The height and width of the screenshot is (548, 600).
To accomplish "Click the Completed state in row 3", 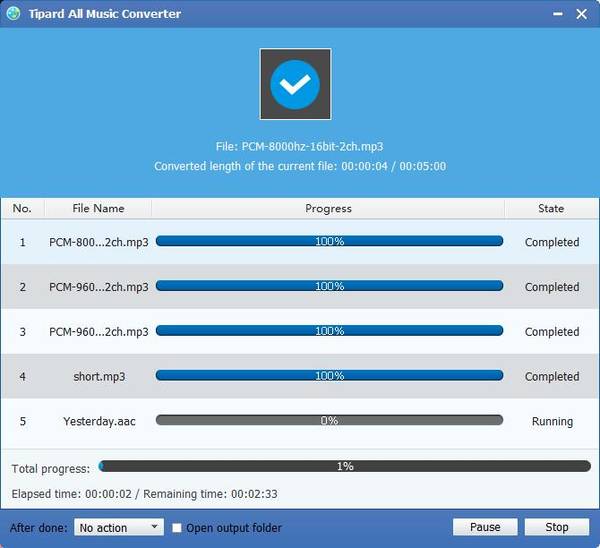I will pyautogui.click(x=552, y=332).
